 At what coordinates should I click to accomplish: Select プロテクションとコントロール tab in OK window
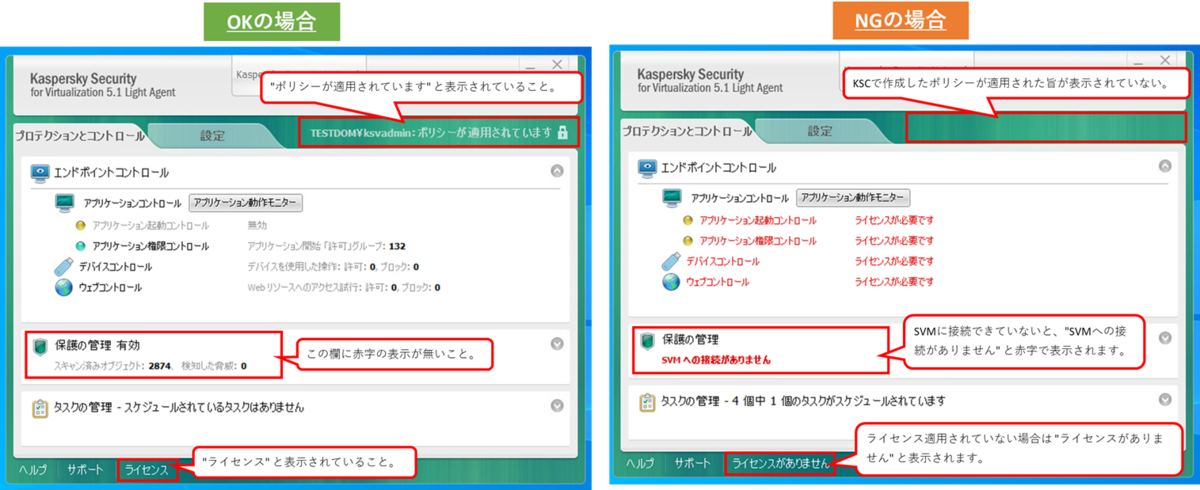(x=80, y=135)
